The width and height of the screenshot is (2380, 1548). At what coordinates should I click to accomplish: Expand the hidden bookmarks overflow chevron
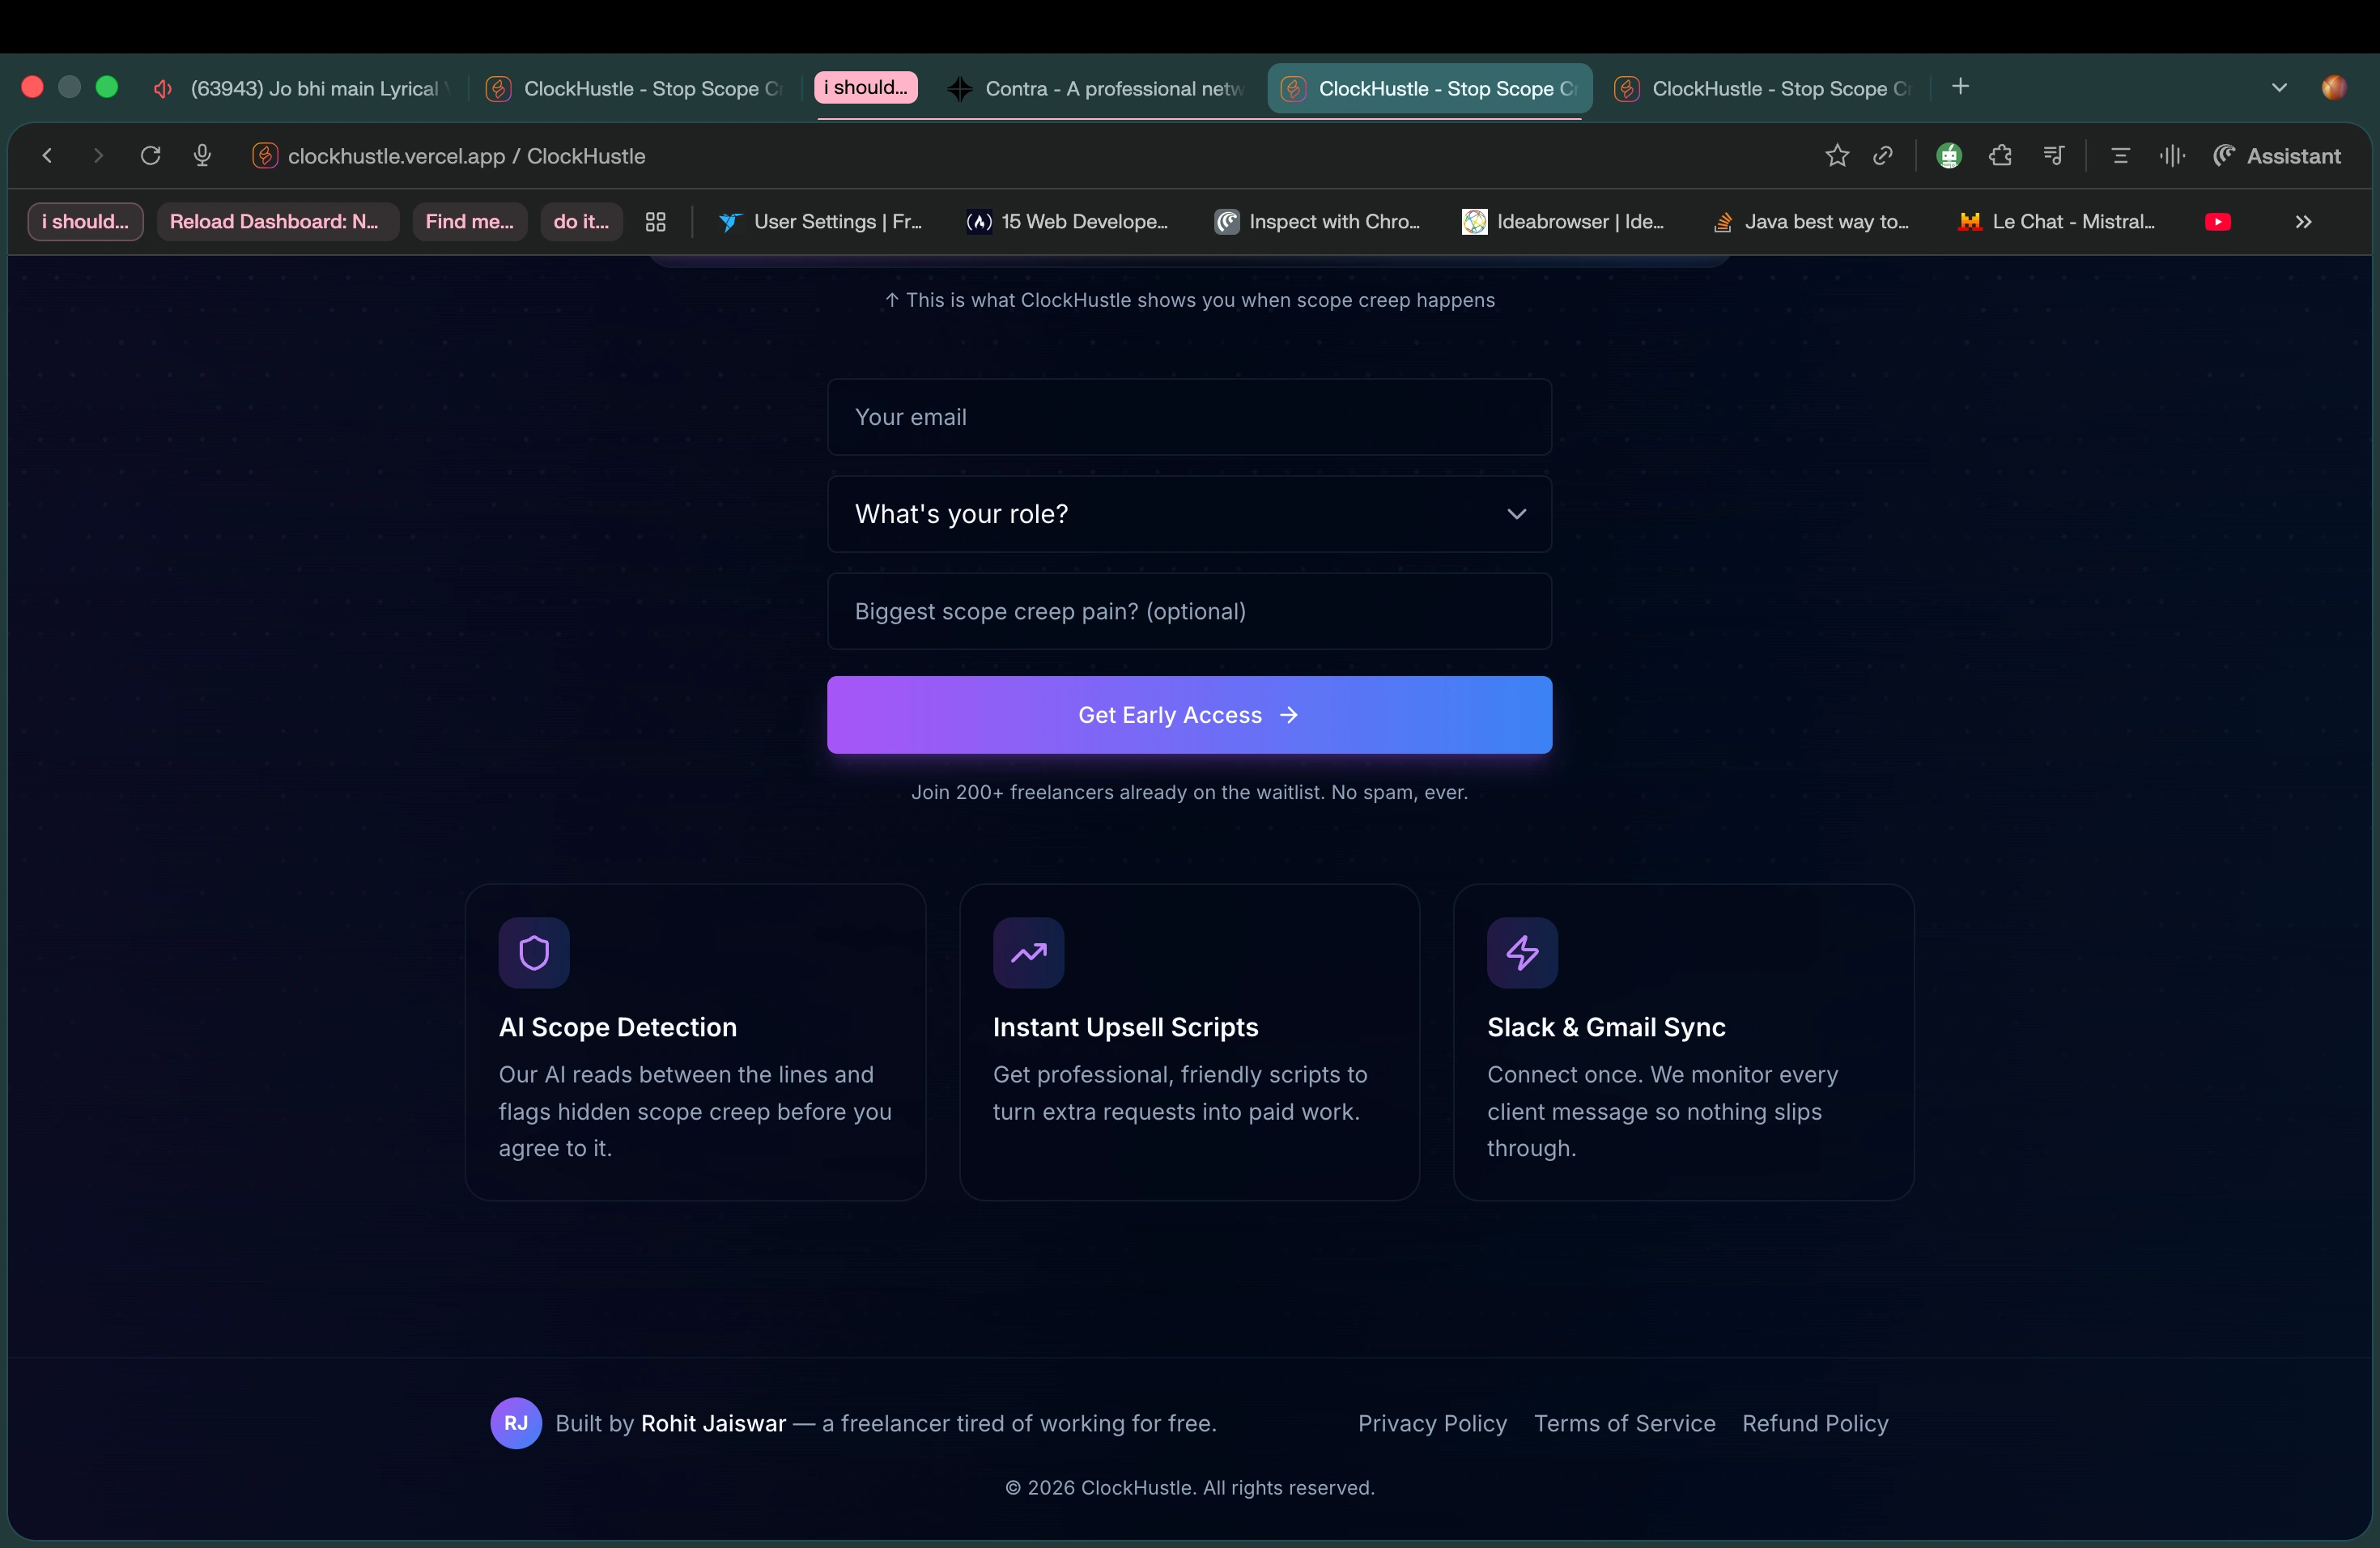pos(2303,222)
